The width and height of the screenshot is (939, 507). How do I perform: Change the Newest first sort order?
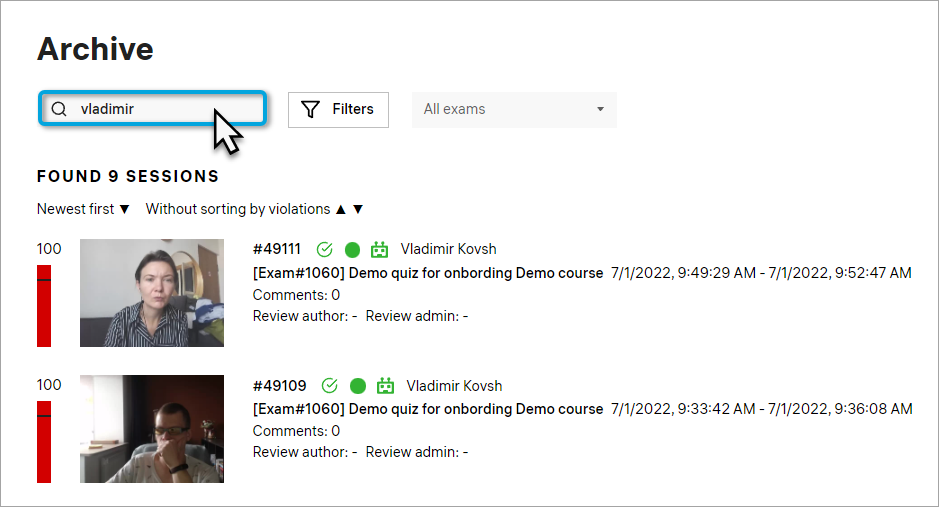pos(83,209)
